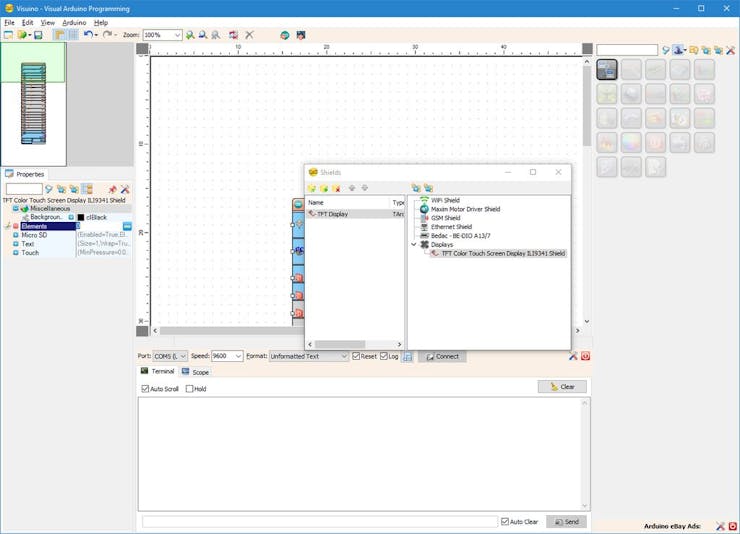The width and height of the screenshot is (740, 534).
Task: Click the black clBlack color swatch
Action: (x=81, y=217)
